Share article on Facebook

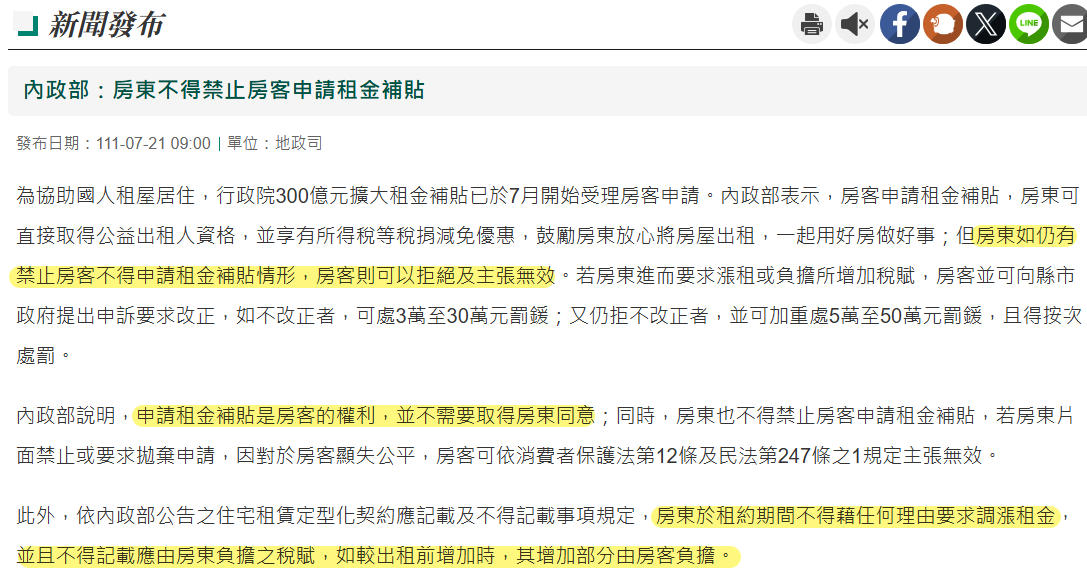[899, 24]
